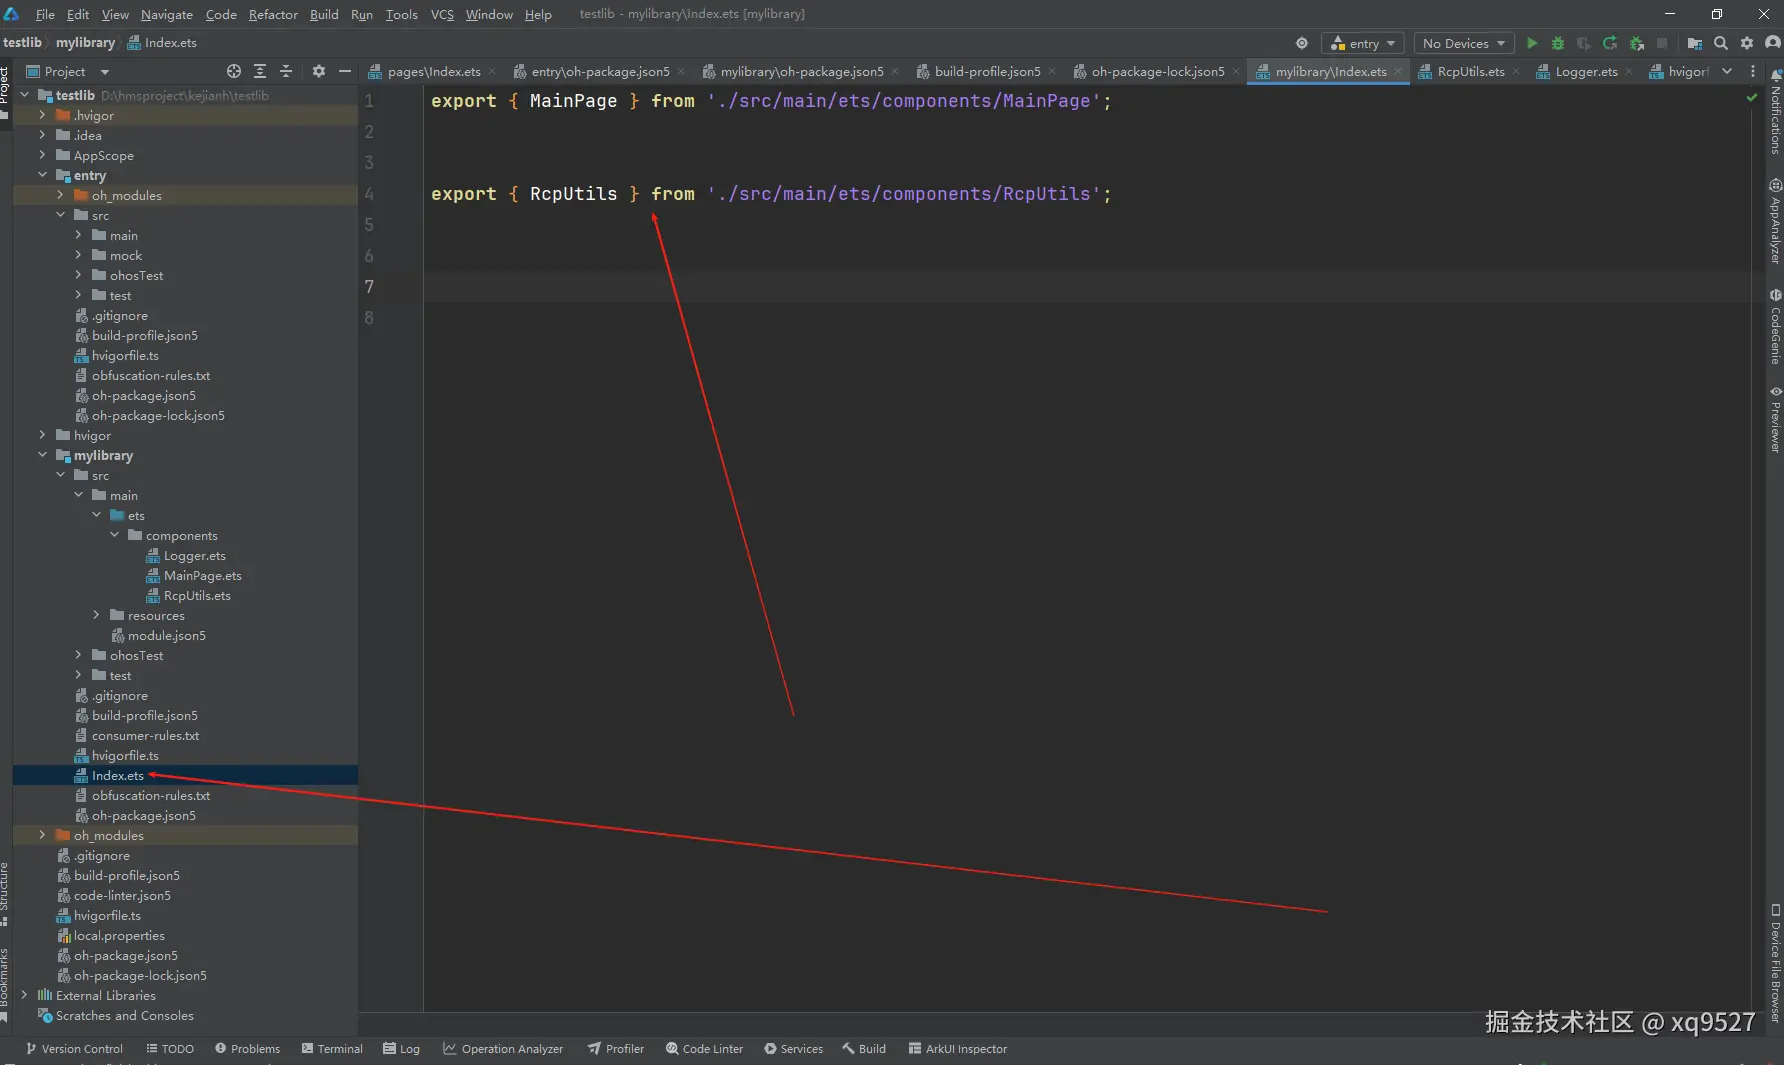
Task: Click the green inspection checkmark in the editor
Action: [1751, 98]
